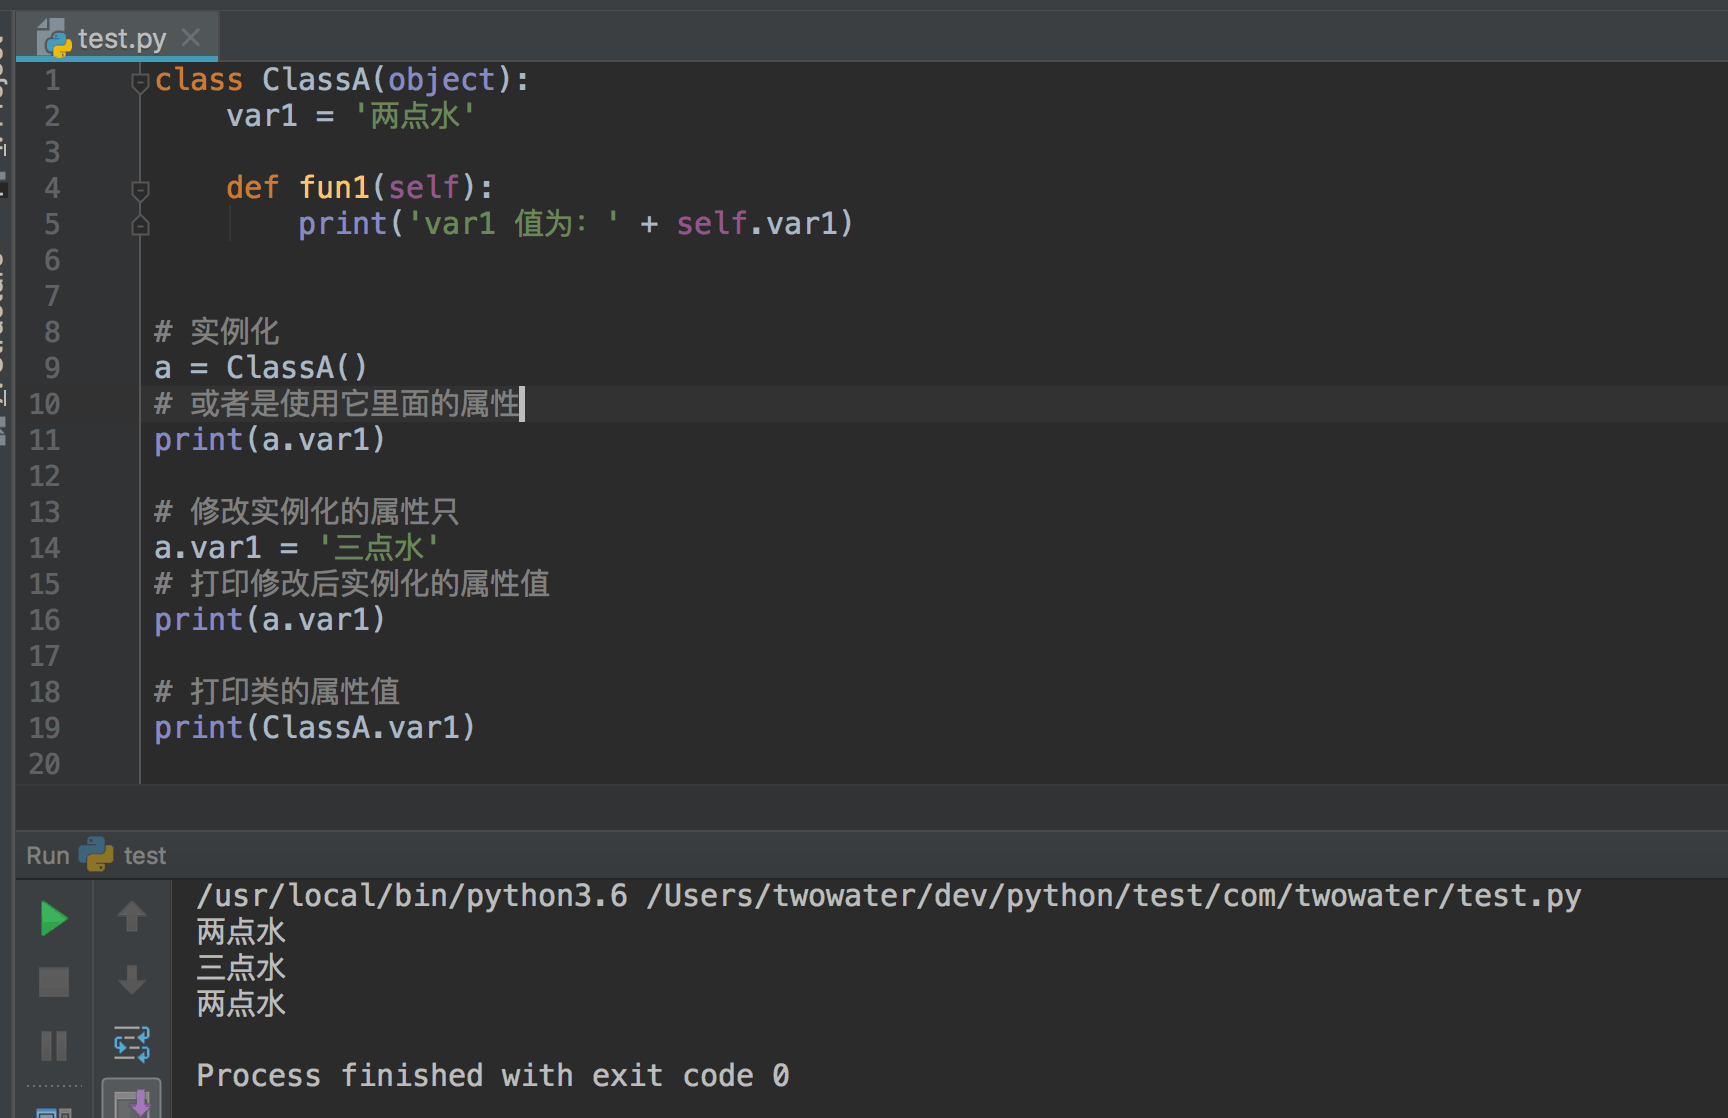Click the Pause Output icon

[x=54, y=1046]
